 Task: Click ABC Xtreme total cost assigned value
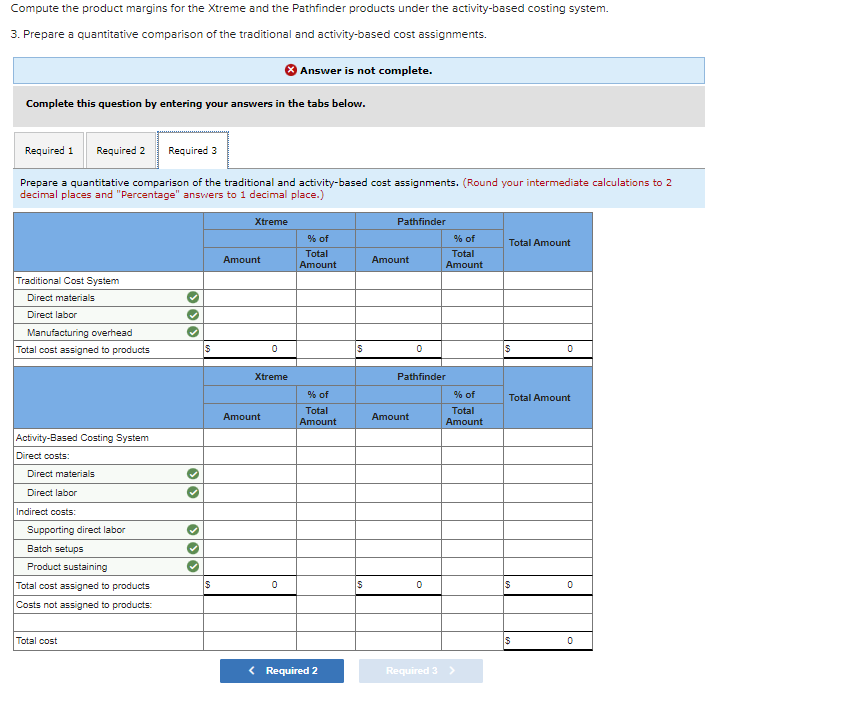pyautogui.click(x=250, y=585)
